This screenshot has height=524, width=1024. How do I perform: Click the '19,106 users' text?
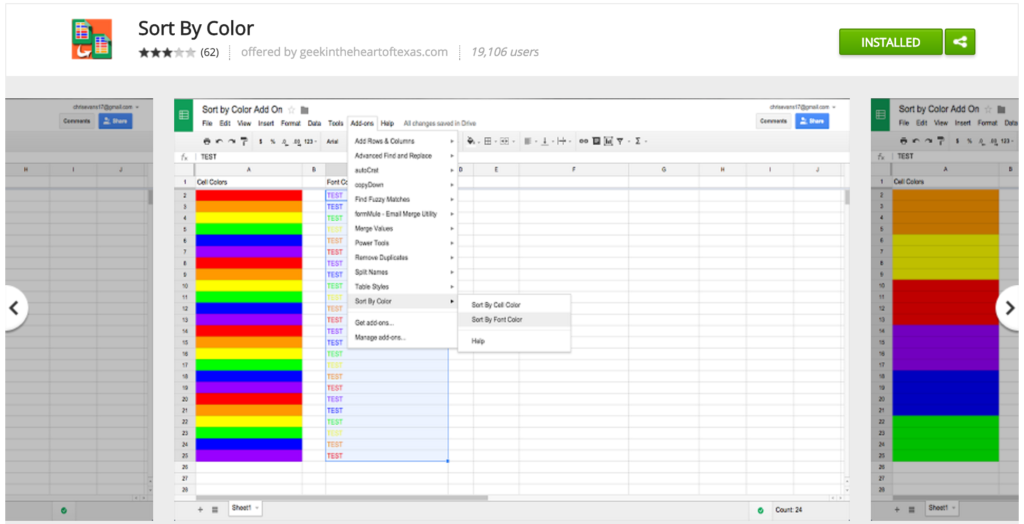click(505, 52)
